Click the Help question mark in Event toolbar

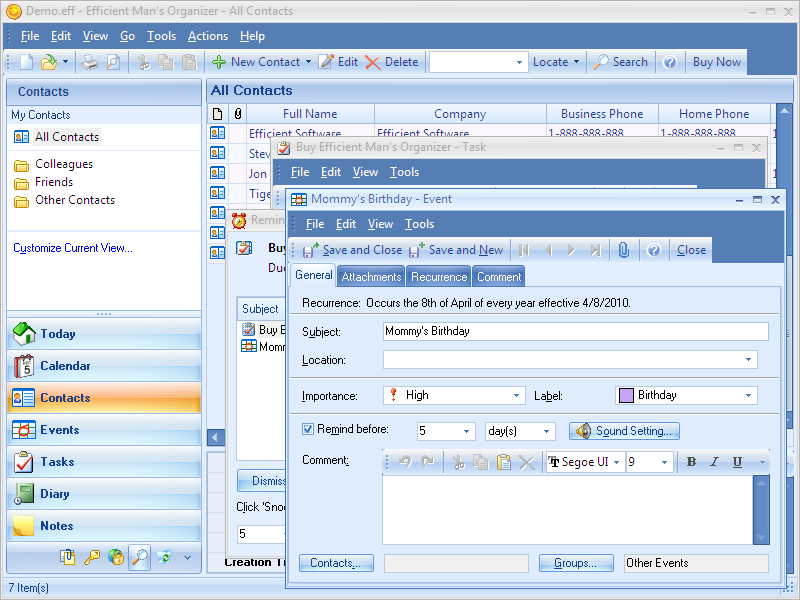tap(653, 250)
